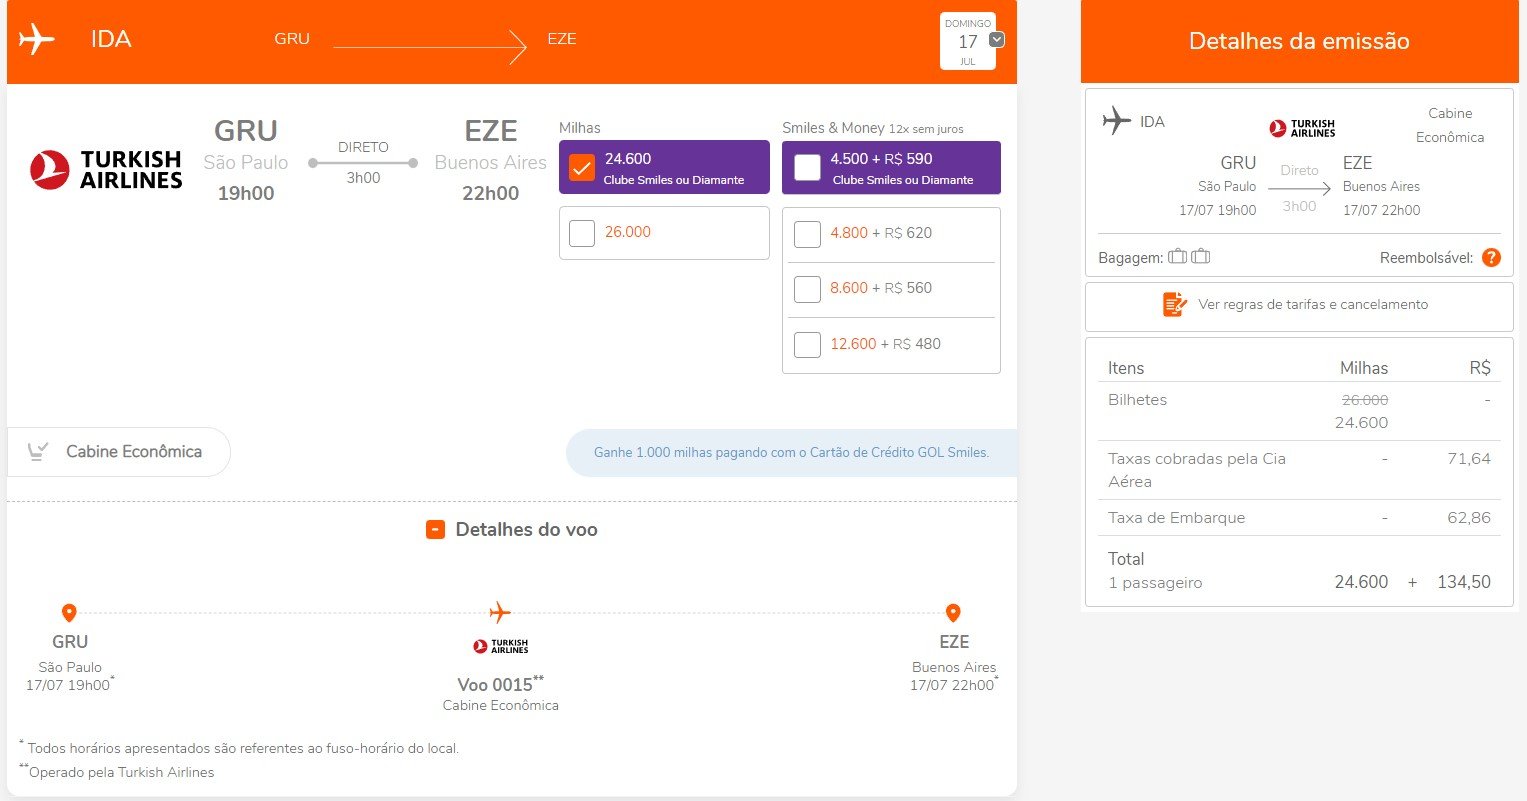
Task: Click the 71,64 airline taxes value
Action: coord(1469,459)
